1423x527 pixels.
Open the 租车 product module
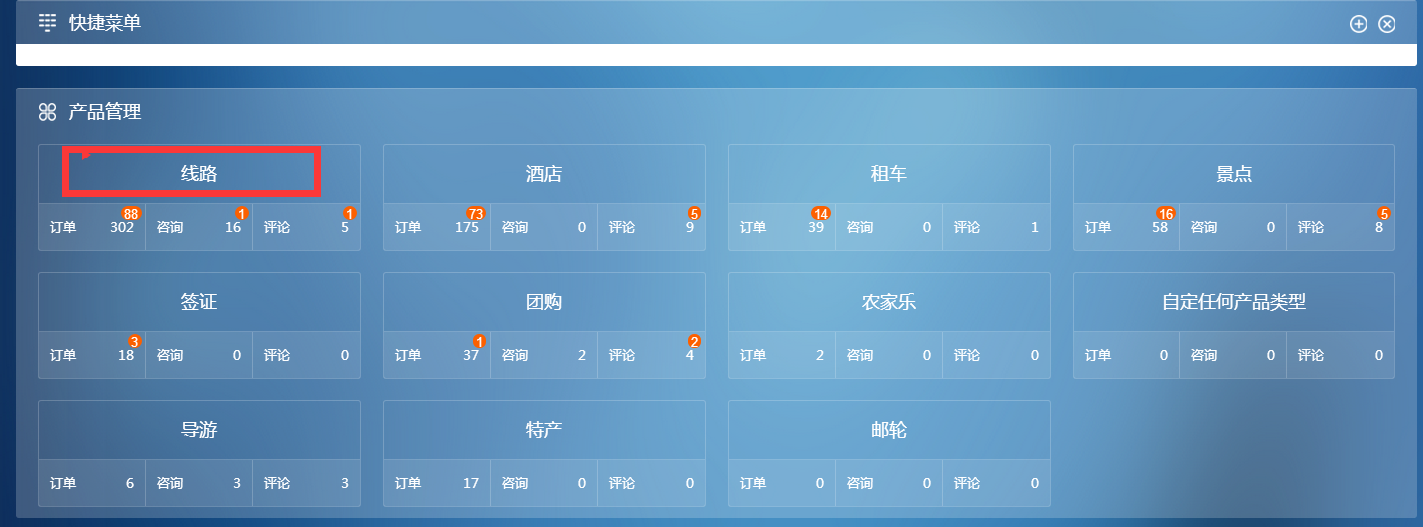click(889, 174)
